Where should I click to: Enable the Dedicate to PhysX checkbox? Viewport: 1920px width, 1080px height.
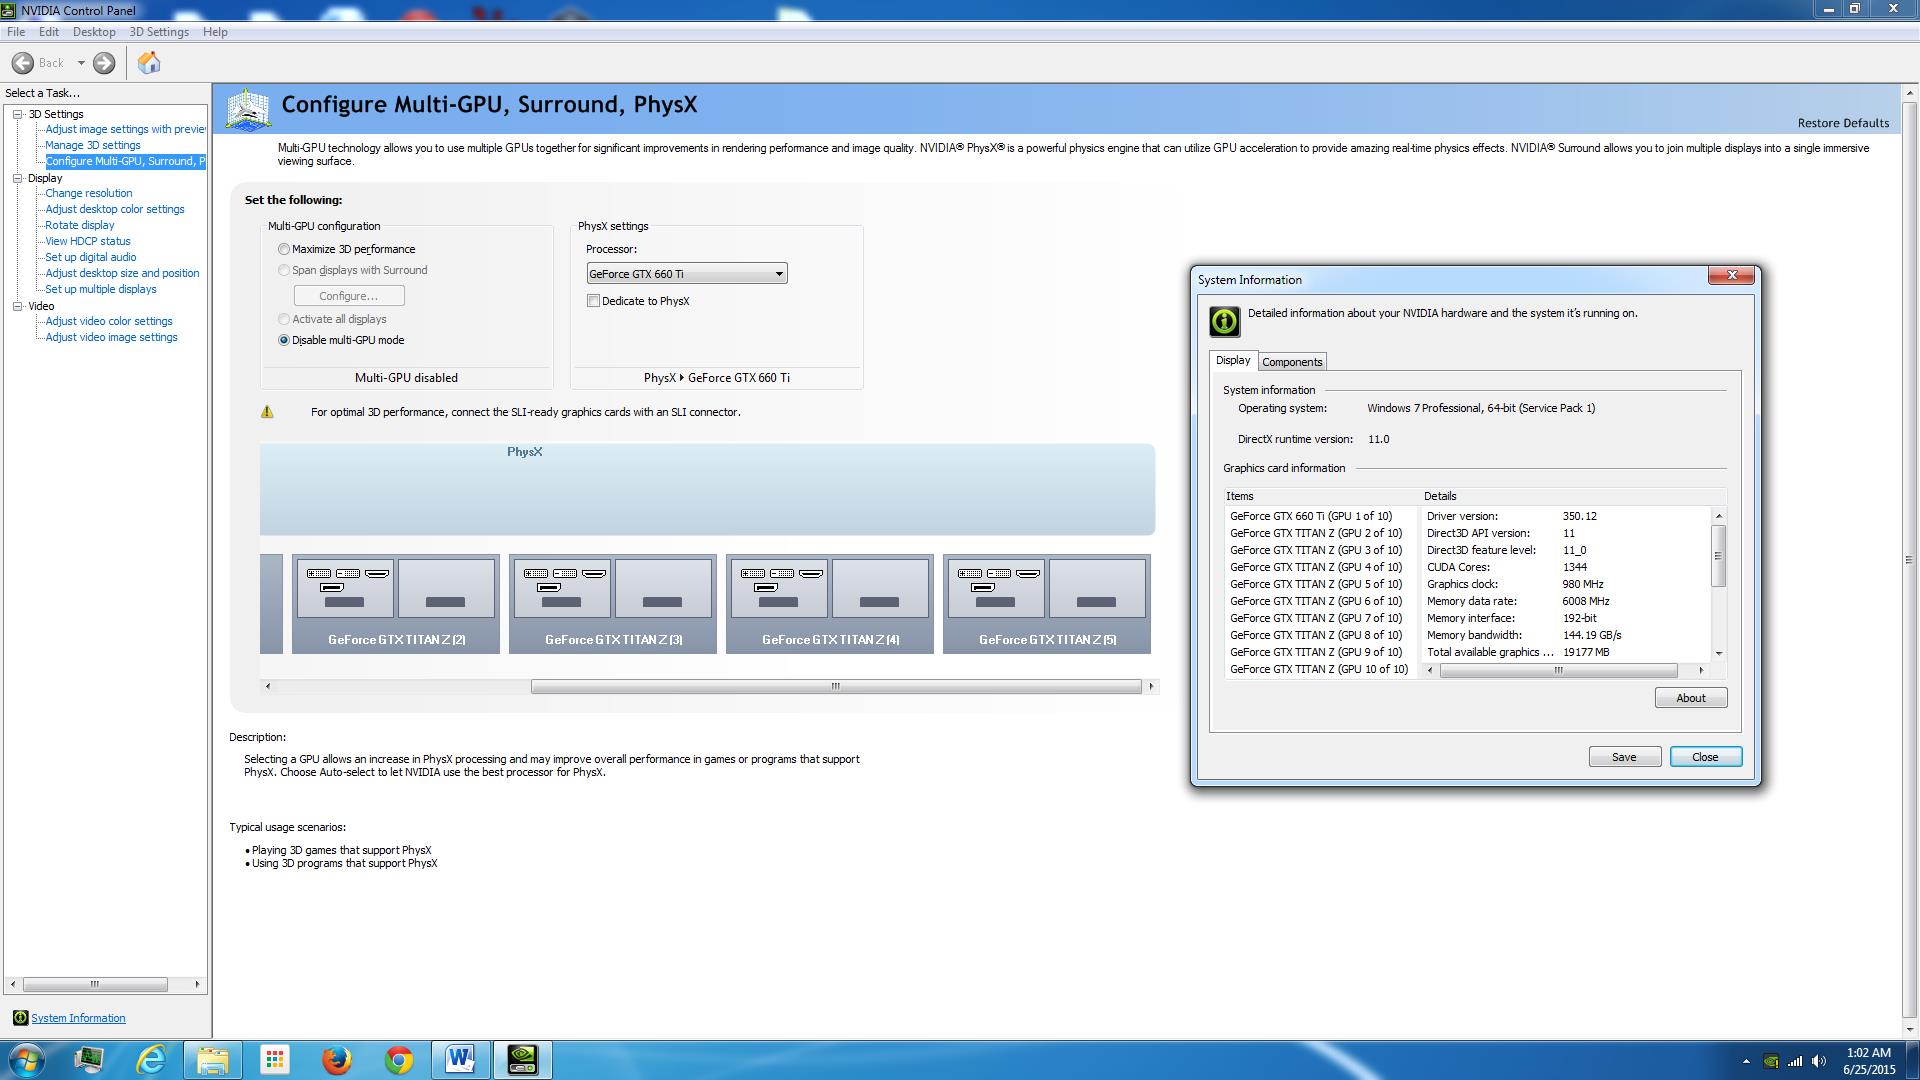594,301
